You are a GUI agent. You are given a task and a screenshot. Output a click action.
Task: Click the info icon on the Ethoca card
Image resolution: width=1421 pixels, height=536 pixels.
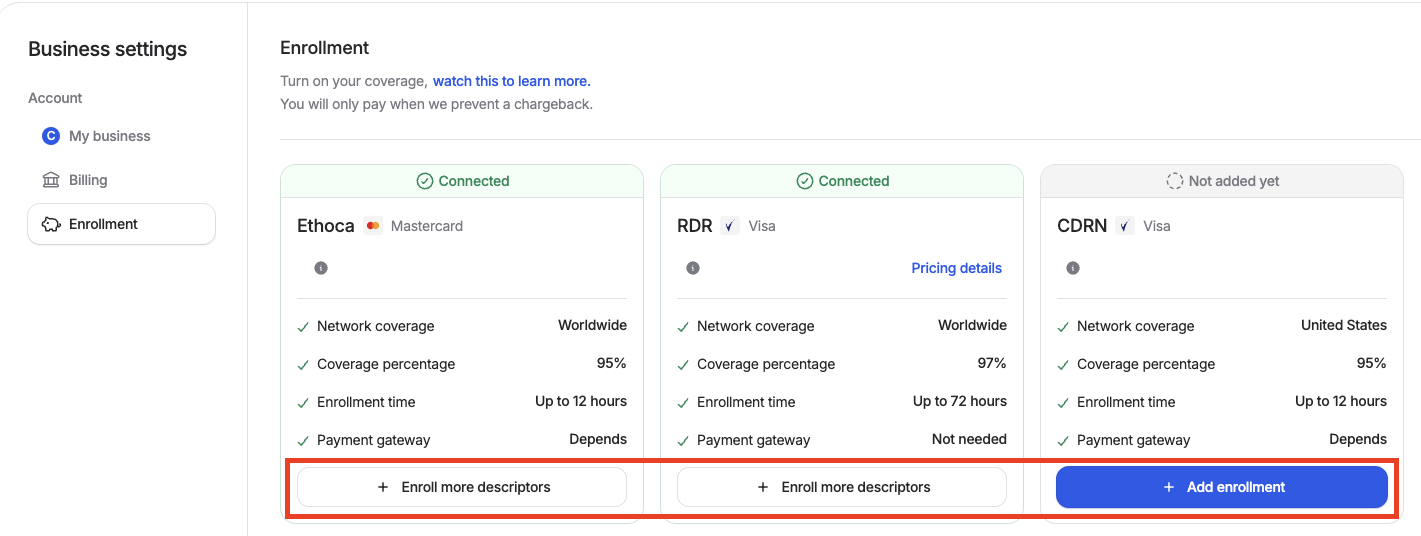click(x=321, y=268)
